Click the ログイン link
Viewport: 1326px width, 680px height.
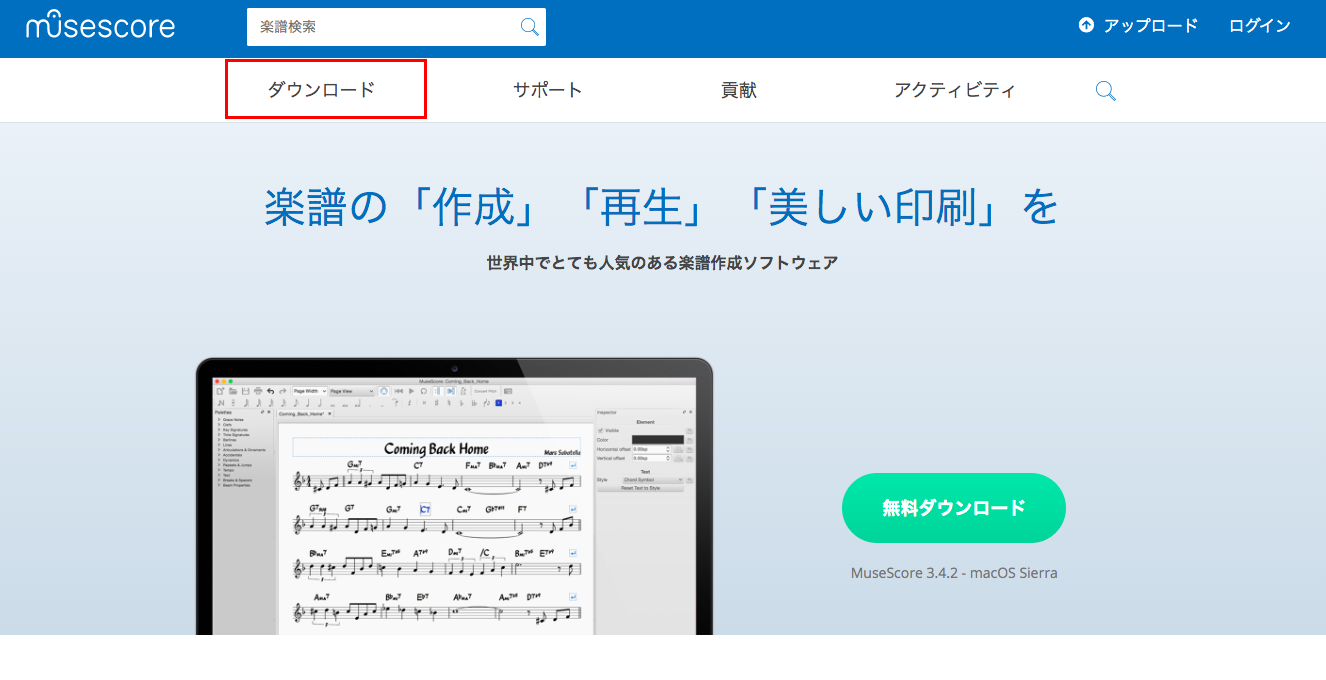(x=1259, y=25)
